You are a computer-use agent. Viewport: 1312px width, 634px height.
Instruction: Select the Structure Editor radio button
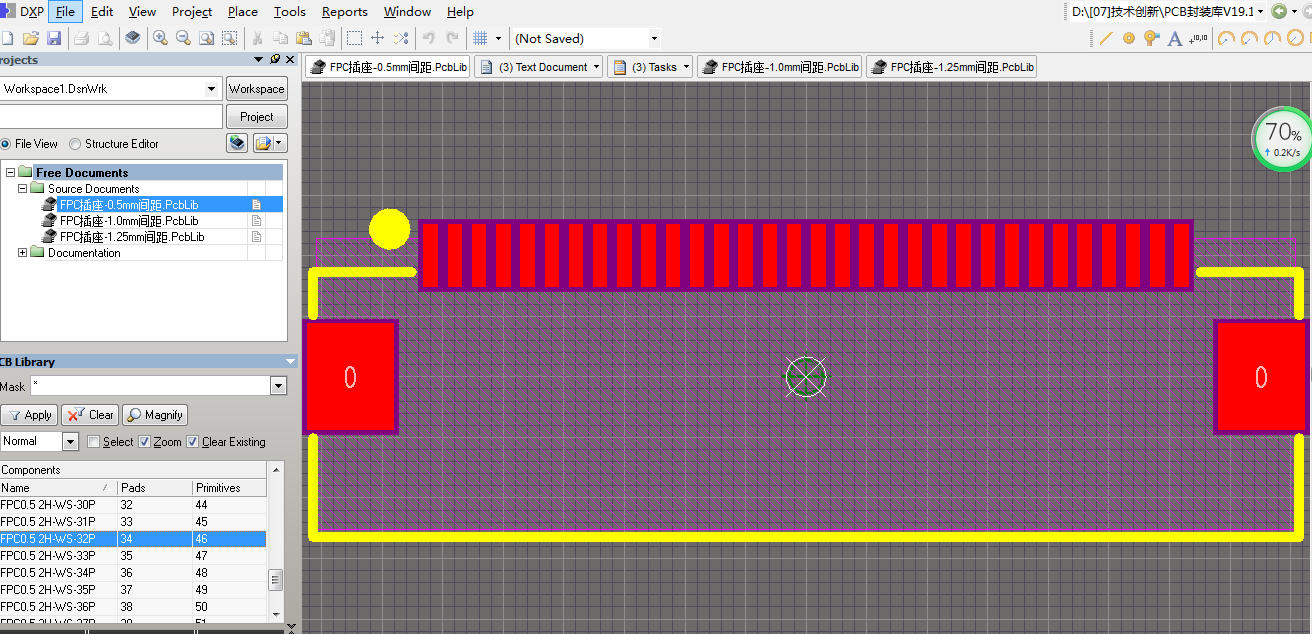click(x=75, y=144)
